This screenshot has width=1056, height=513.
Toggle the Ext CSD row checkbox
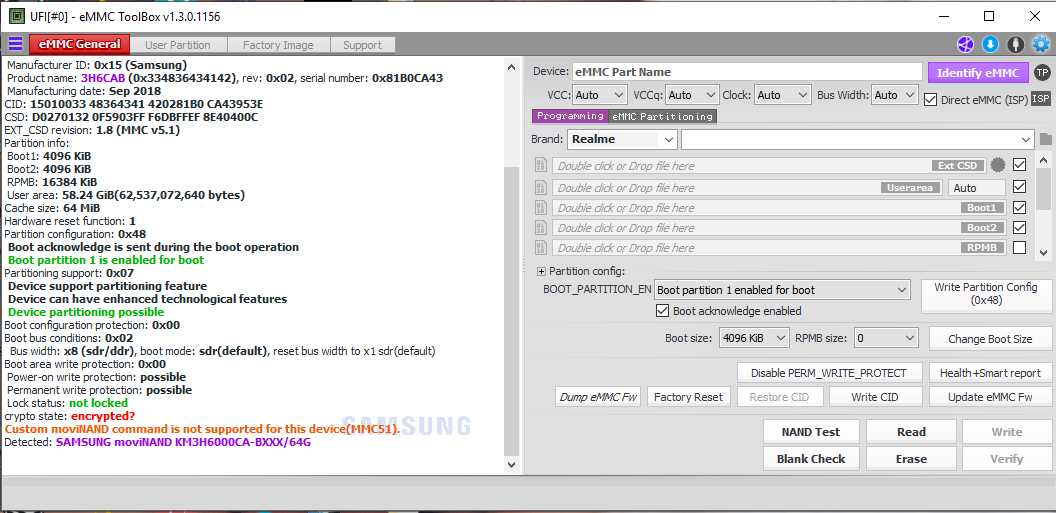tap(1020, 164)
